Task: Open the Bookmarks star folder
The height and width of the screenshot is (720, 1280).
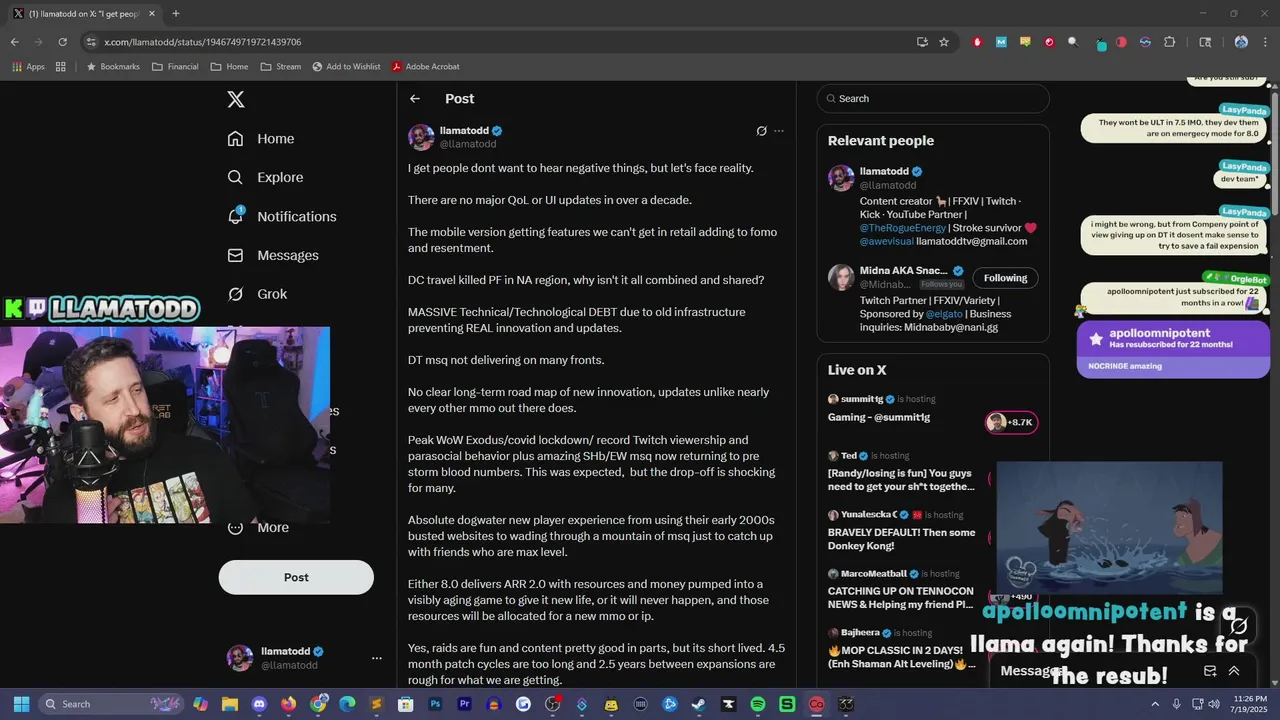Action: coord(113,67)
